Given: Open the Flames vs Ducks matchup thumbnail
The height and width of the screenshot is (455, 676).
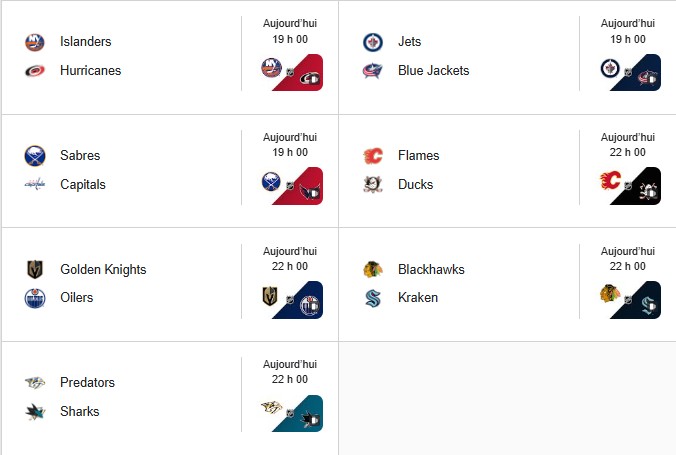Looking at the screenshot, I should [x=629, y=186].
